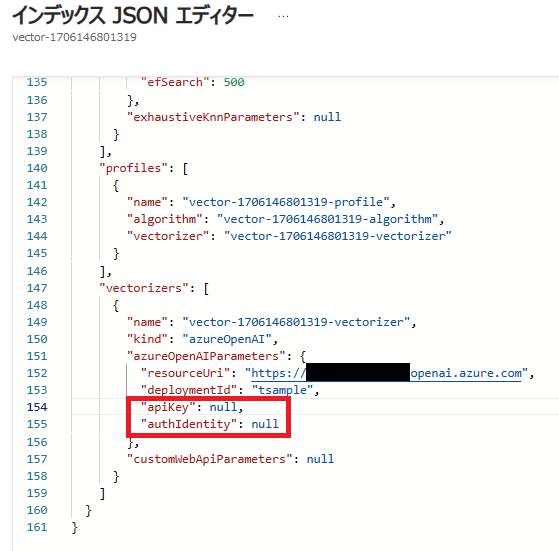Click the "kind" key on line 150
This screenshot has width=559, height=551.
147,339
